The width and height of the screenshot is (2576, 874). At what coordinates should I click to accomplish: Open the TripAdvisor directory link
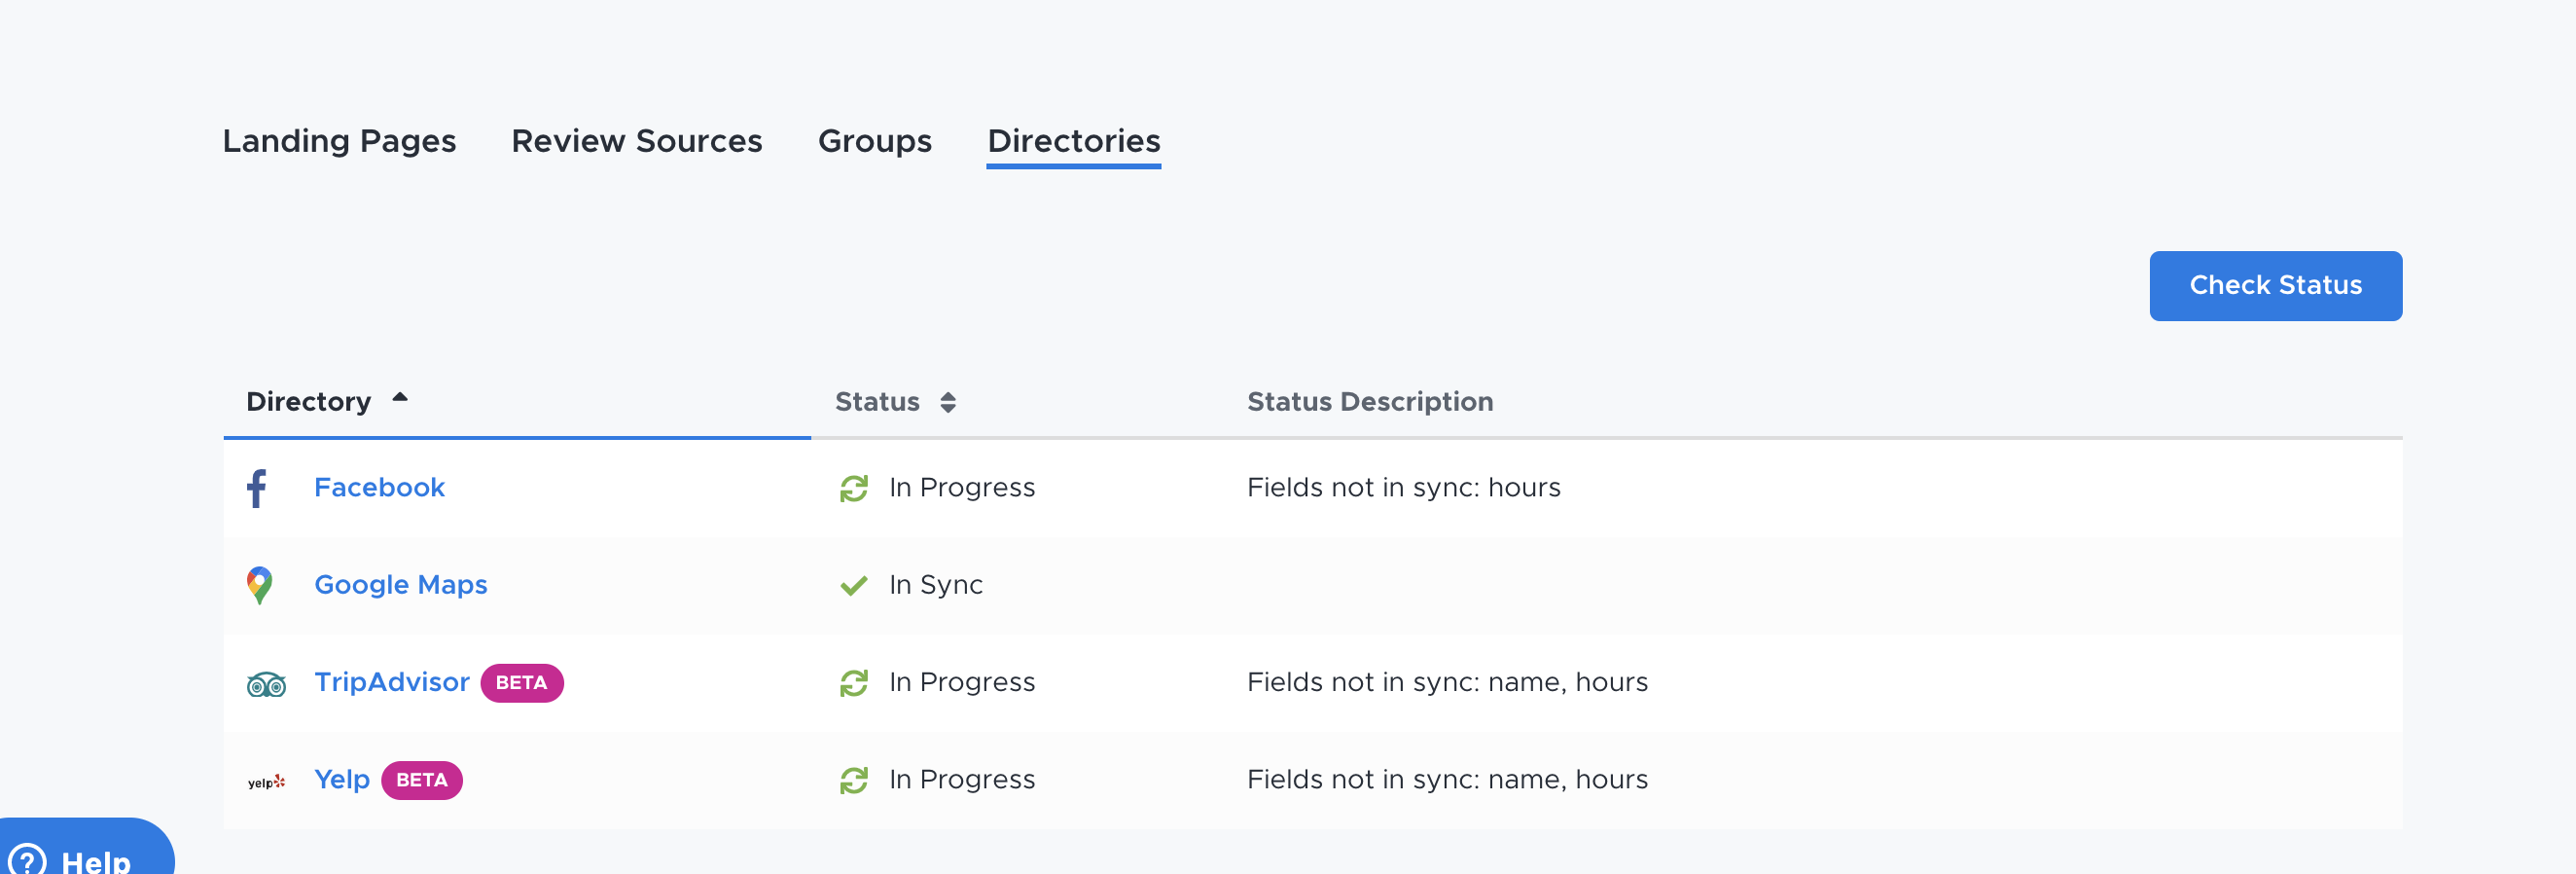coord(391,682)
